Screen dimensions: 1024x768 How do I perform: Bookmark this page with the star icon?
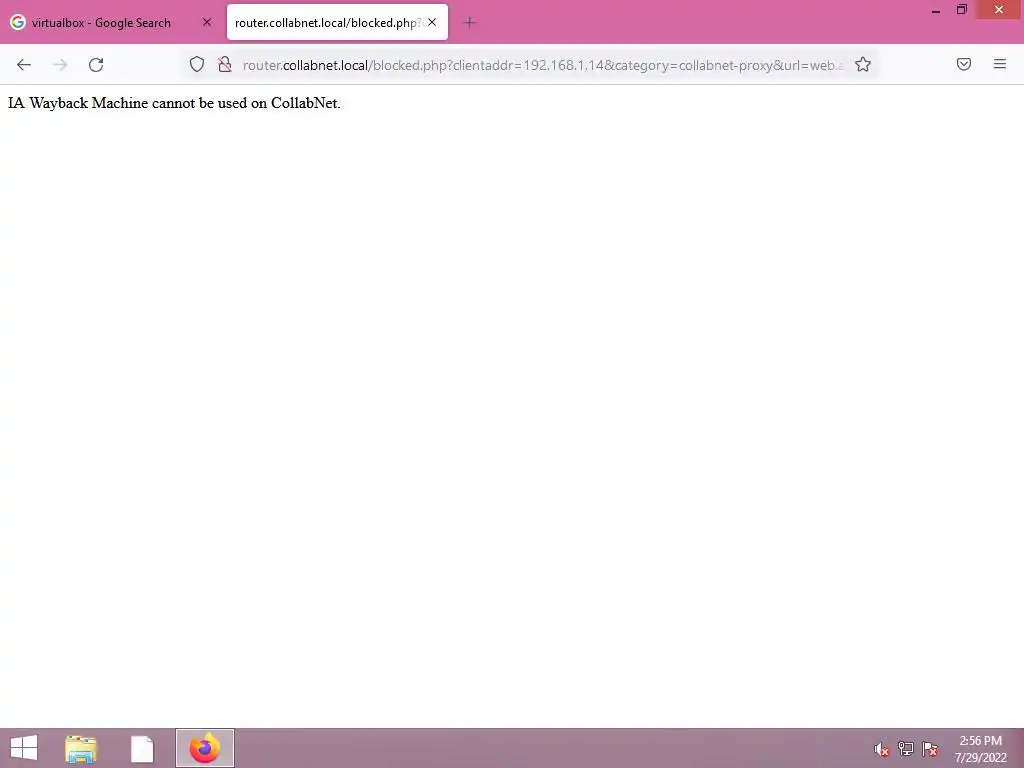coord(863,65)
